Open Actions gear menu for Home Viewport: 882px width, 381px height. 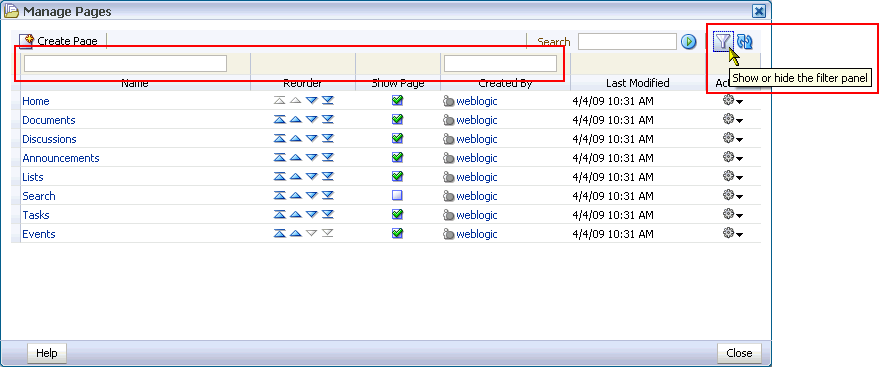click(x=732, y=101)
